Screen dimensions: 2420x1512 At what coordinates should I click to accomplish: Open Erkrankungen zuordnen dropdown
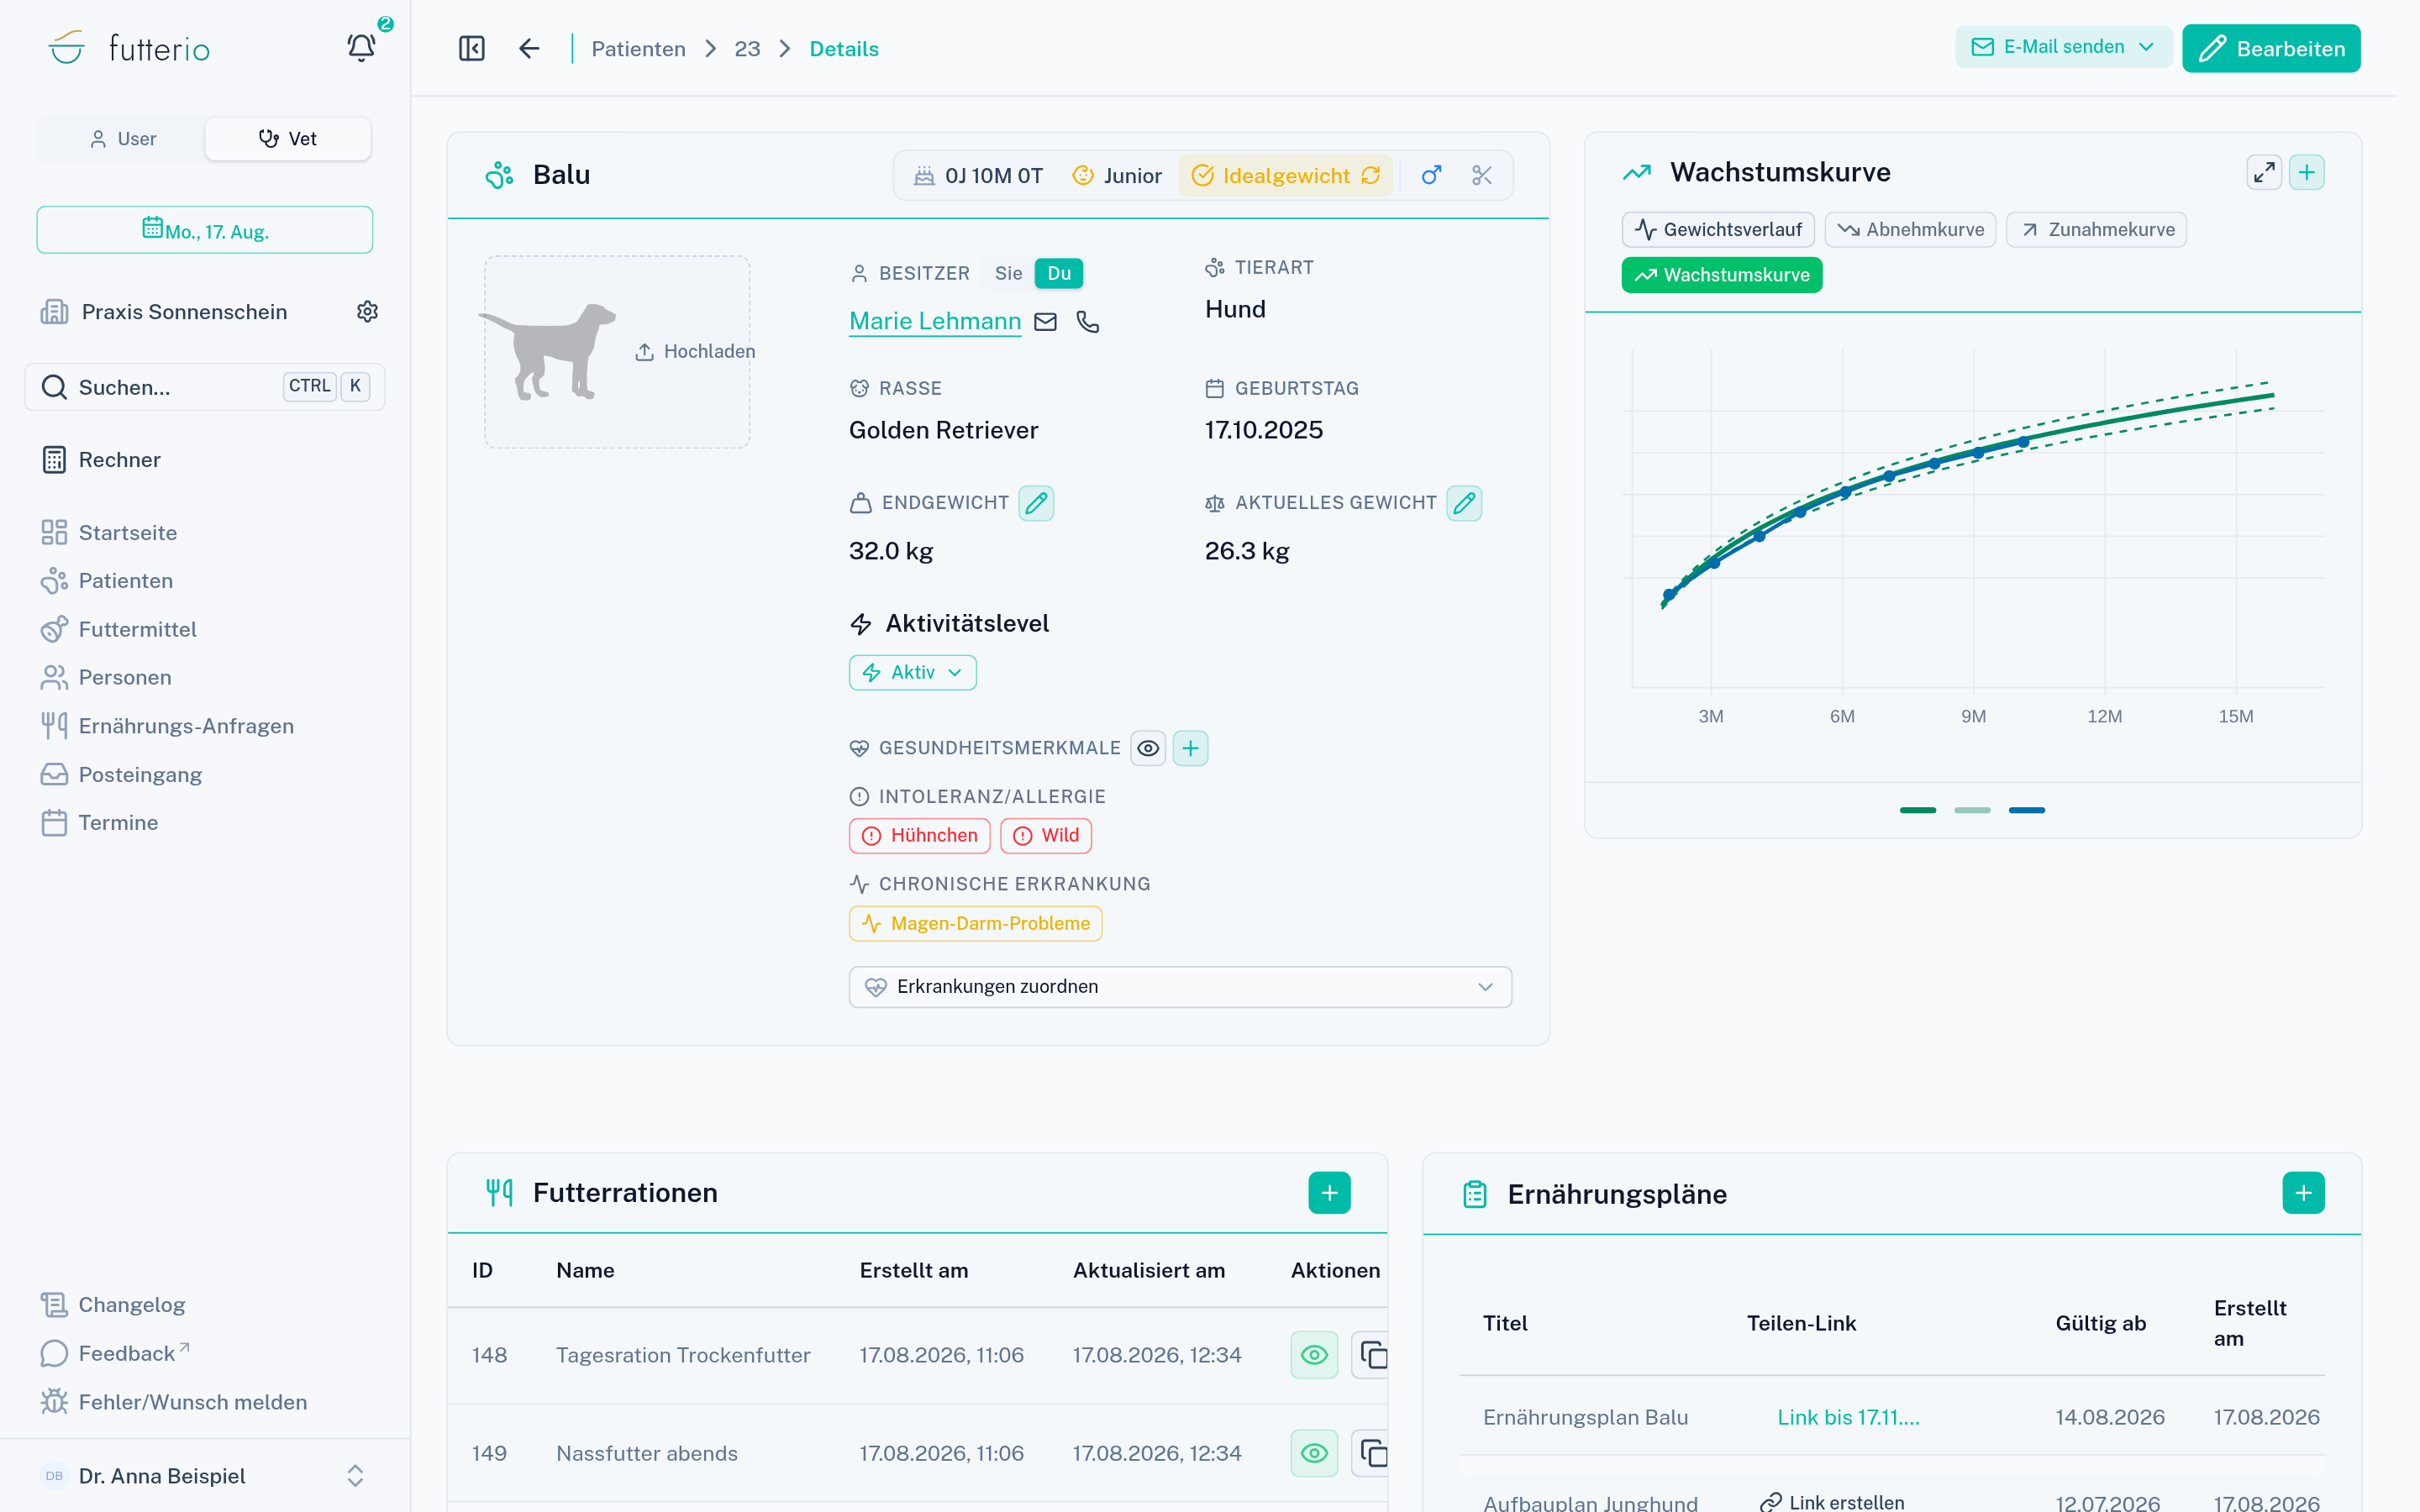(1180, 987)
